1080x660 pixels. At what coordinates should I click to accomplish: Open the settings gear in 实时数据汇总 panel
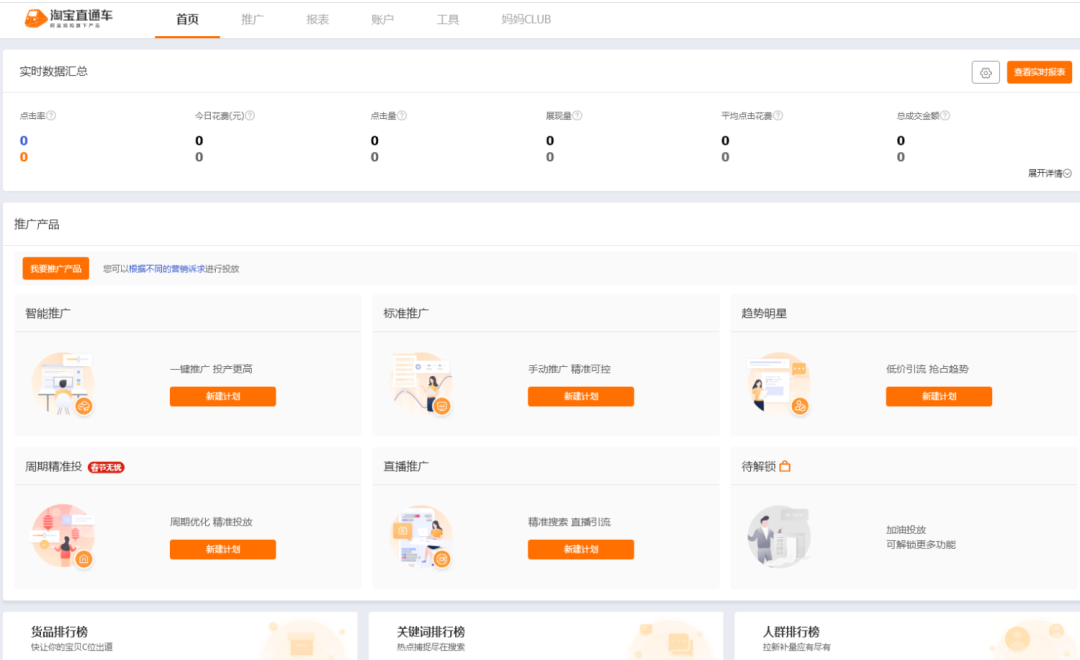[x=985, y=72]
